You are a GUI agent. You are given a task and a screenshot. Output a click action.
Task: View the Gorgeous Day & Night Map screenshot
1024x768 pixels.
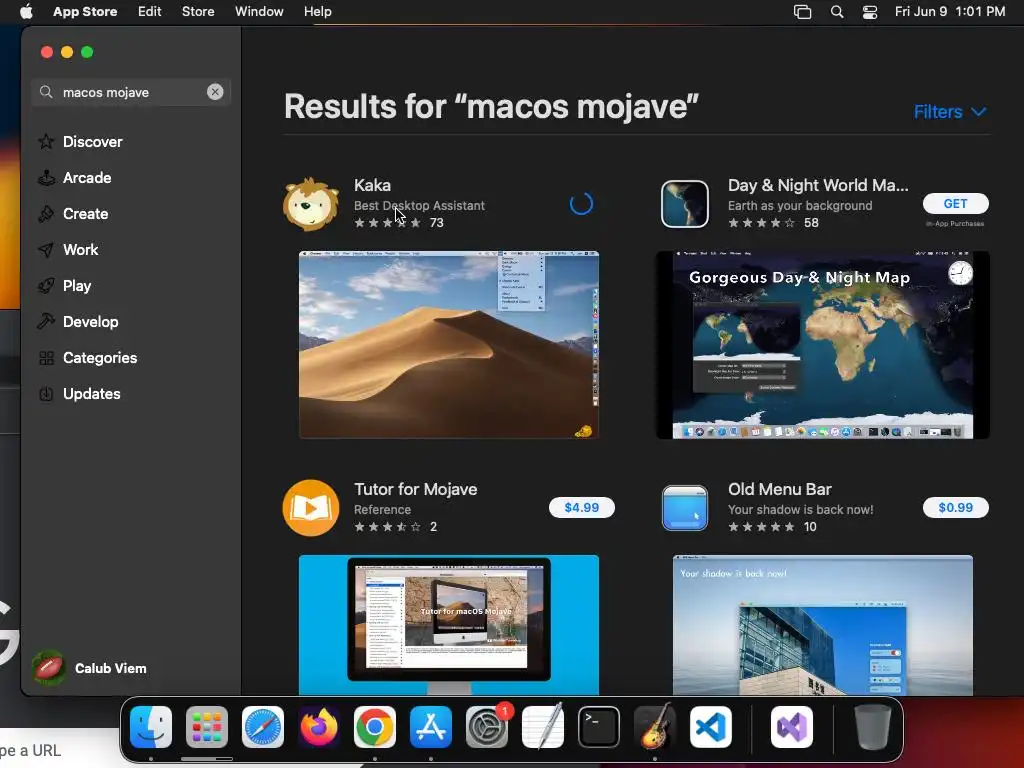click(x=823, y=345)
